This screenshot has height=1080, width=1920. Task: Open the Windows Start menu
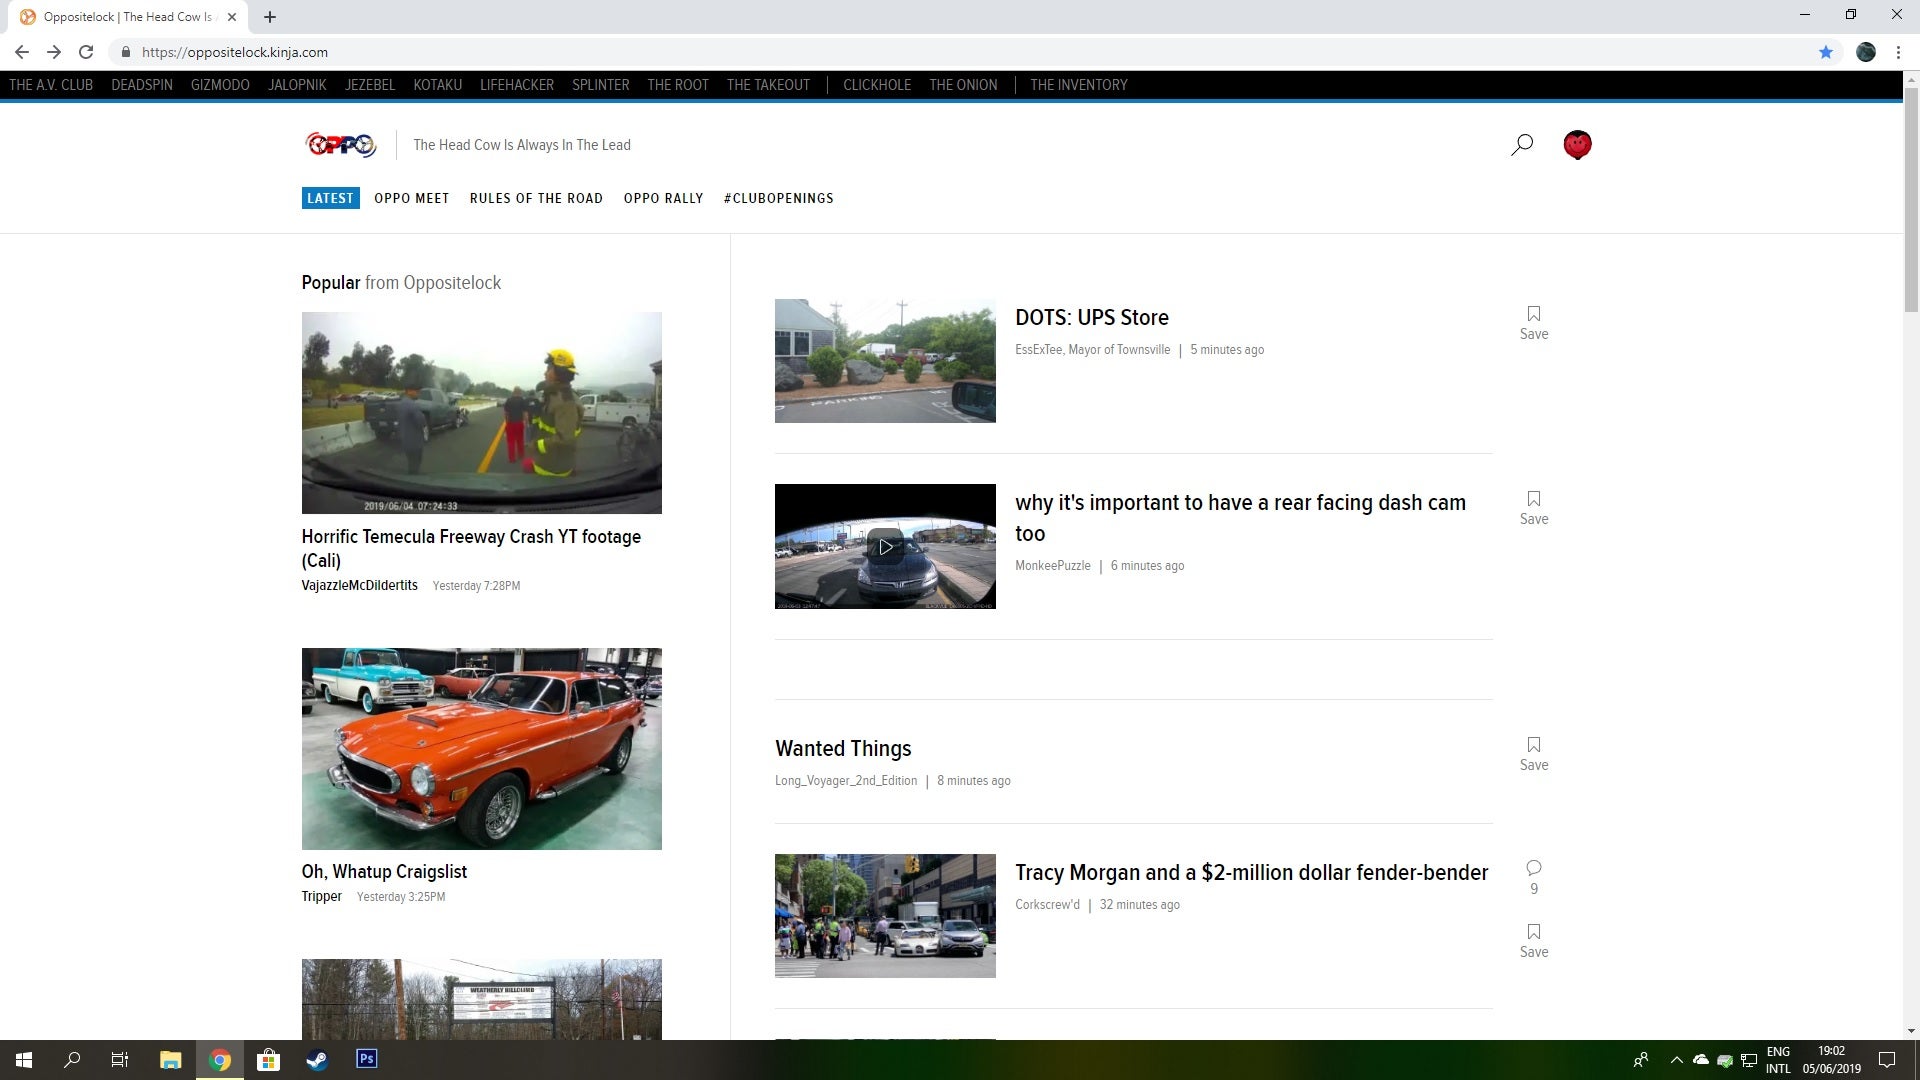tap(24, 1060)
